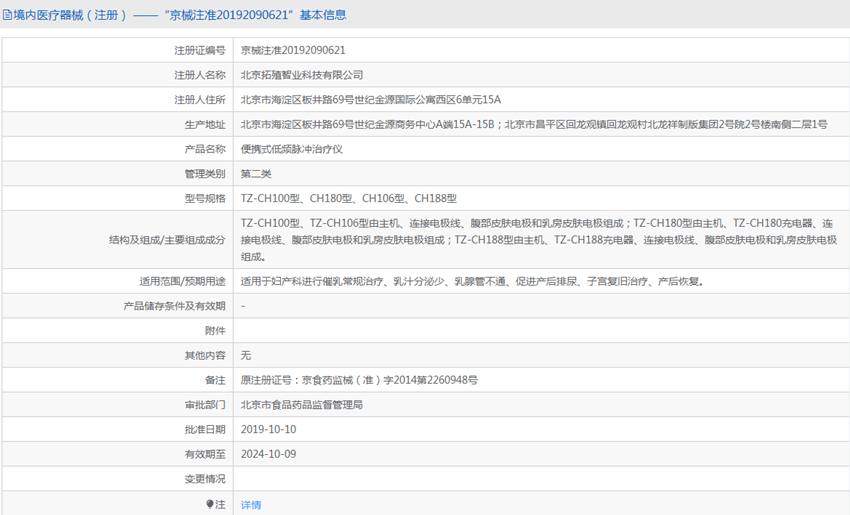
Task: Select expiry date 2024-10-09
Action: point(268,454)
